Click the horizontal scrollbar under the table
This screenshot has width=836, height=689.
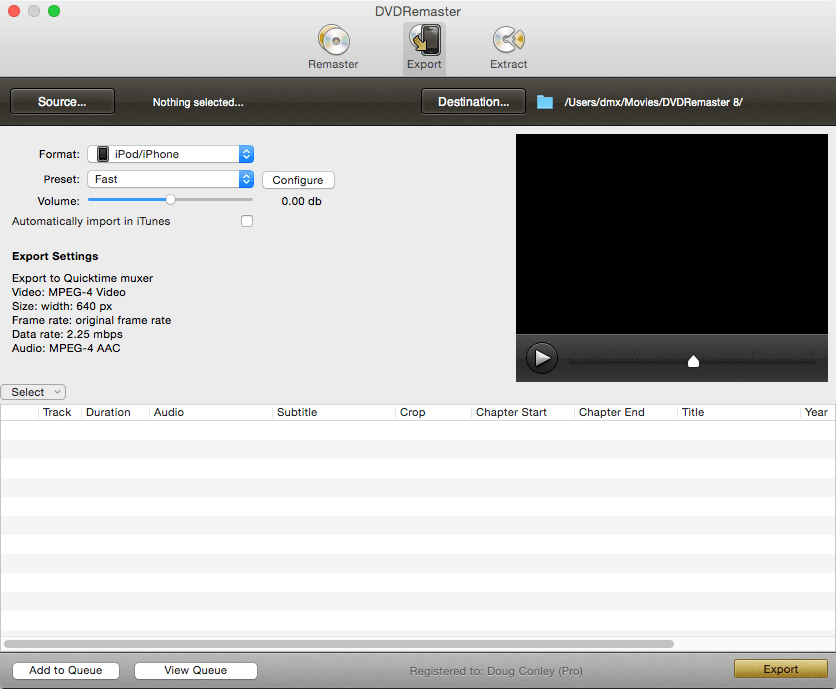pos(339,644)
